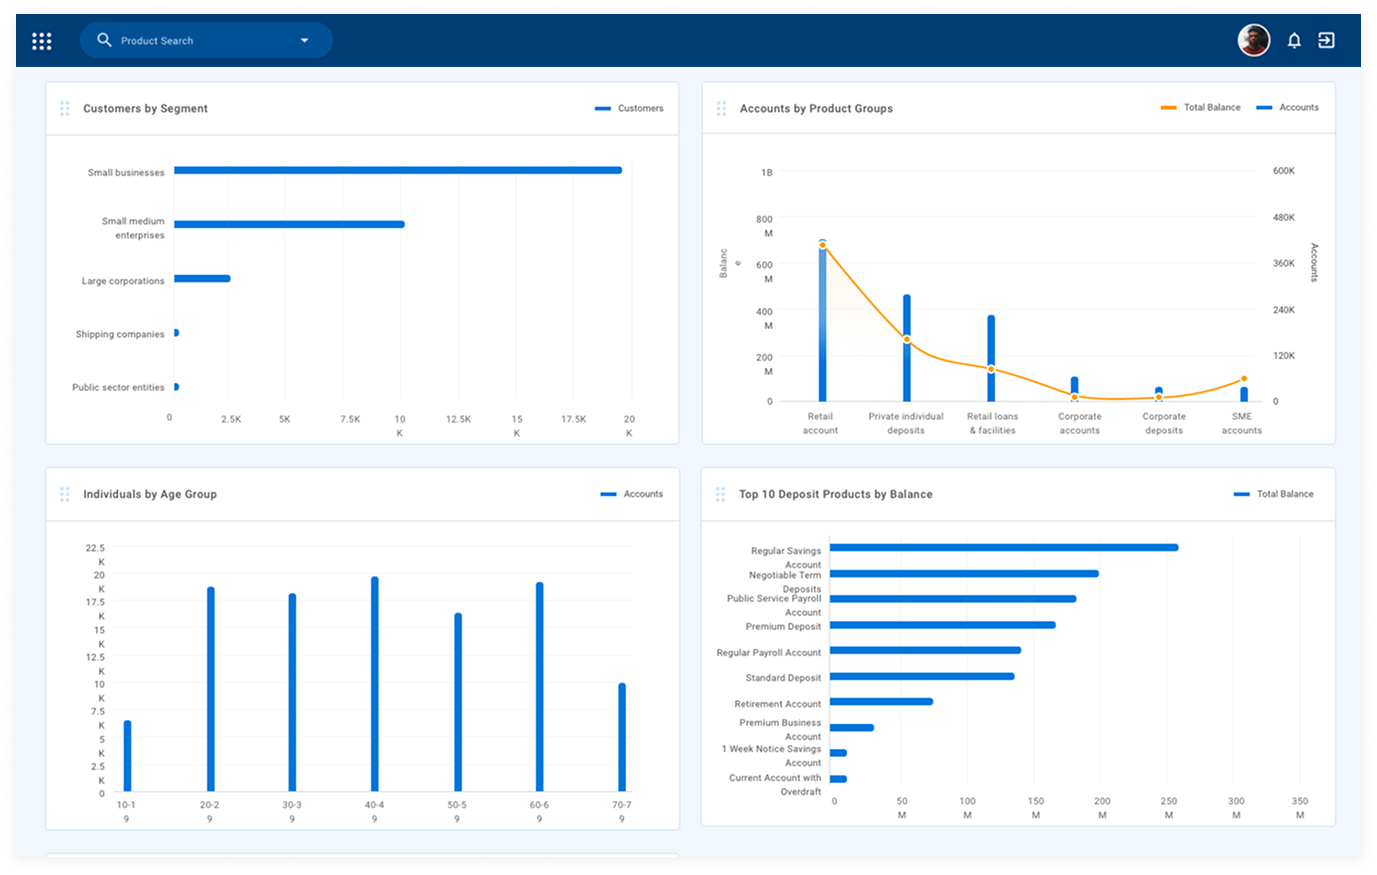Click the SME accounts orange data point
This screenshot has width=1377, height=875.
(1244, 379)
